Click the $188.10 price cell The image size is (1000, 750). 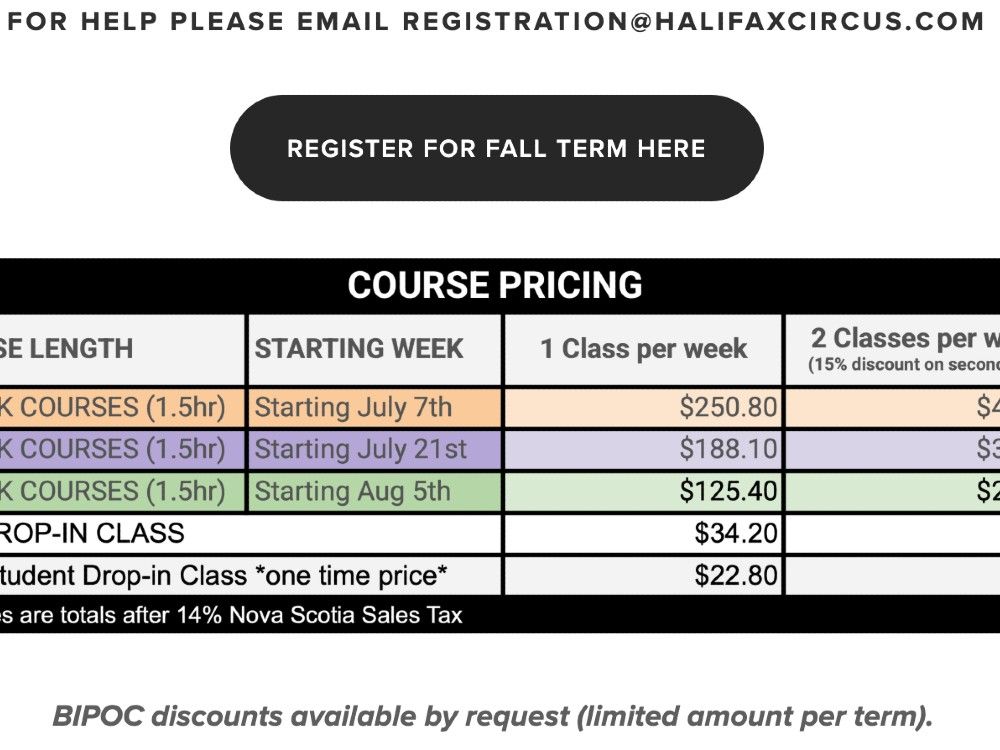[x=728, y=449]
